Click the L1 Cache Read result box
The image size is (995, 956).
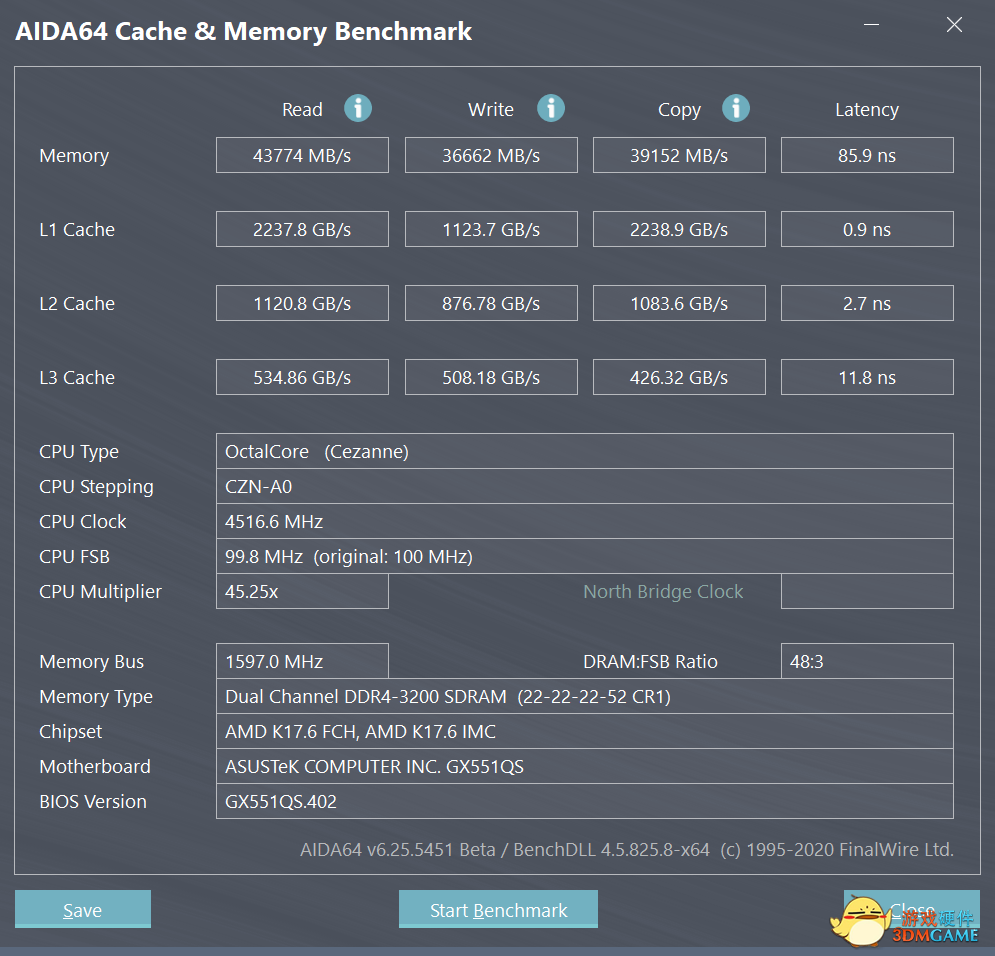(302, 230)
